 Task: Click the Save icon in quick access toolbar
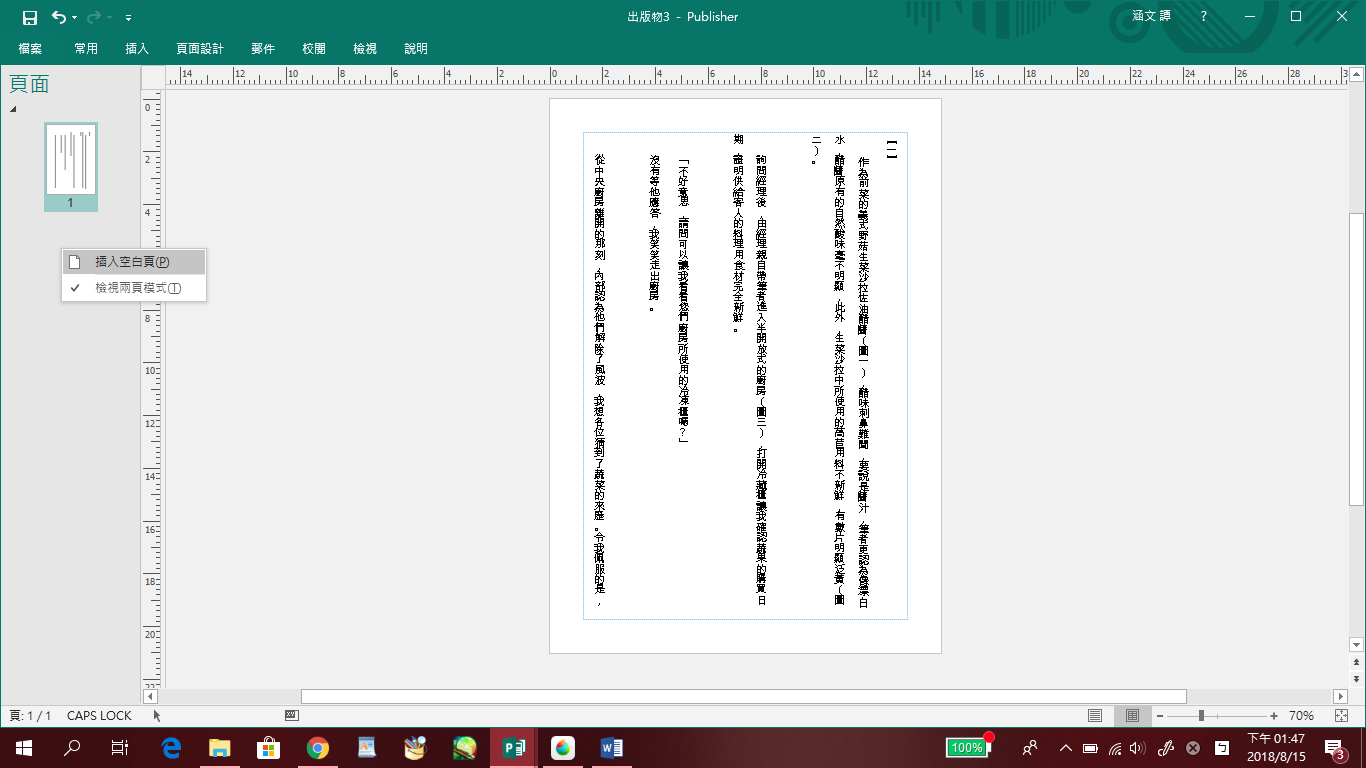tap(29, 17)
